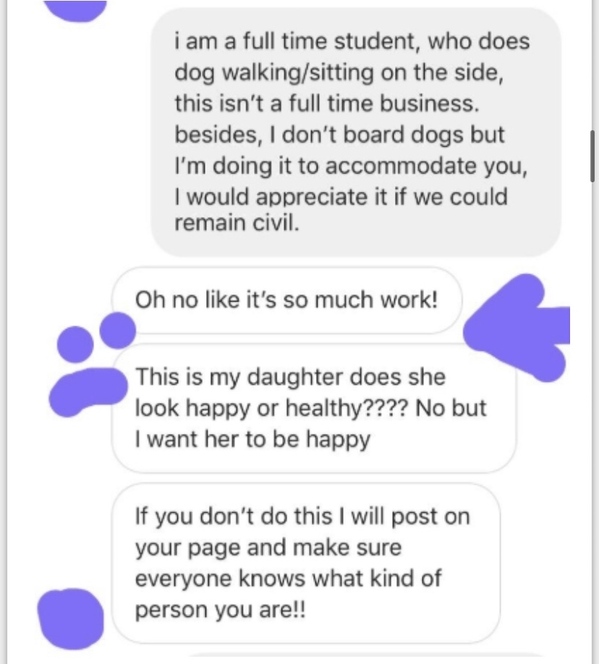This screenshot has width=599, height=664.
Task: Click the text 'person you are!!'
Action: 220,610
